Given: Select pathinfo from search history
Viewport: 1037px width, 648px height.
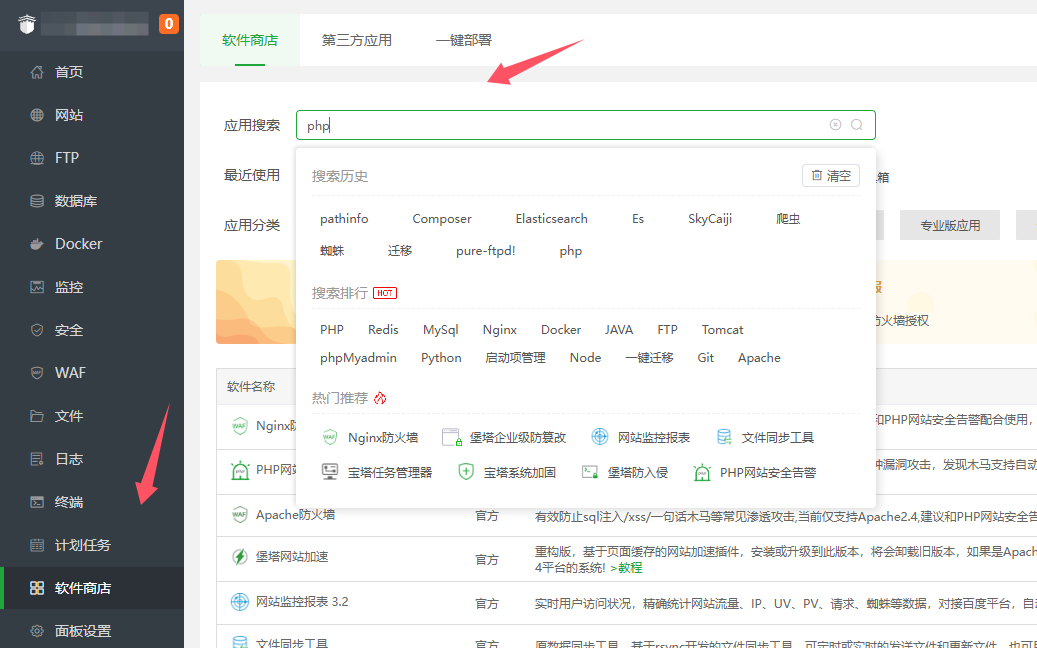Looking at the screenshot, I should click(344, 219).
